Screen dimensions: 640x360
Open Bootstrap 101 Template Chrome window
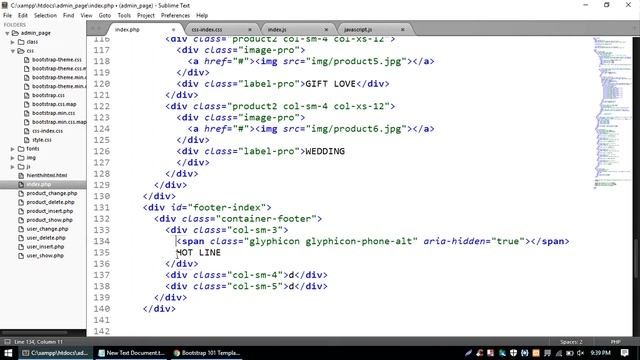[207, 353]
